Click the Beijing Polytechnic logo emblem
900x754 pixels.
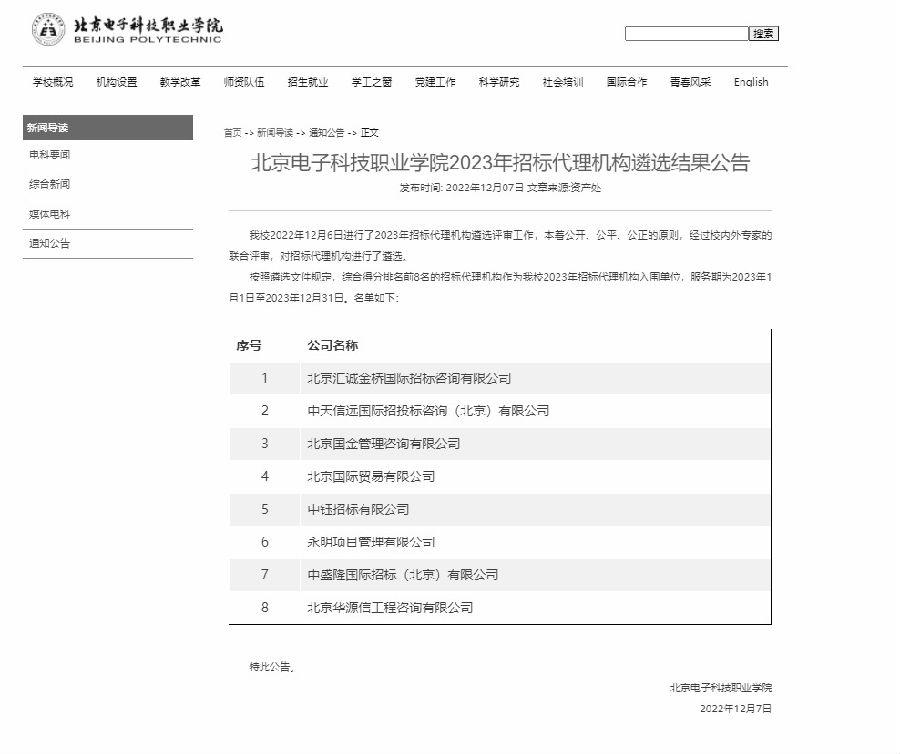click(x=49, y=29)
